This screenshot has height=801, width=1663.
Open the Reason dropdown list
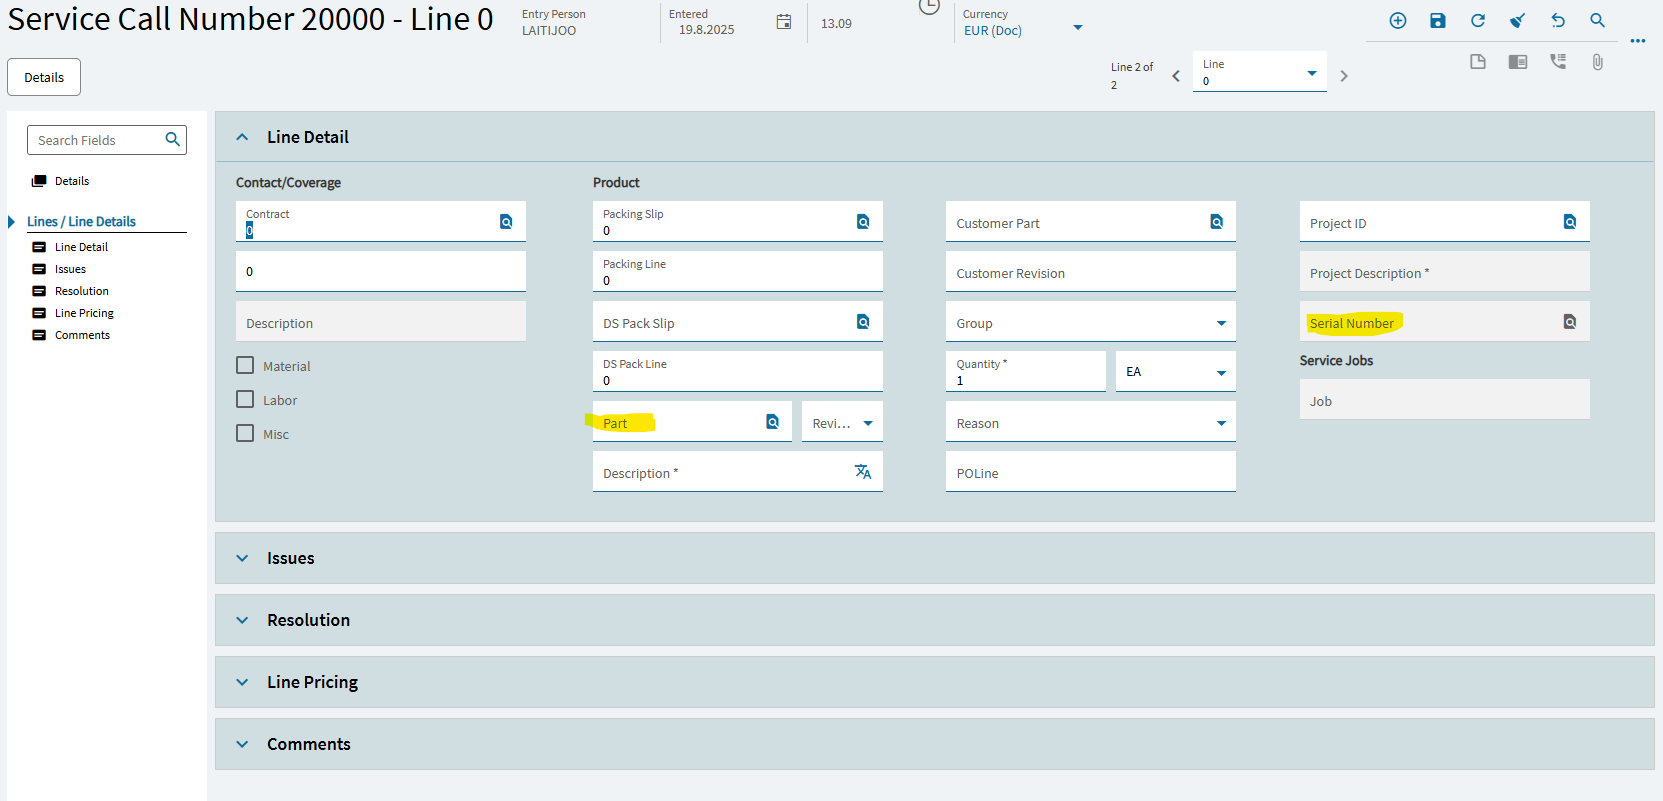tap(1220, 423)
